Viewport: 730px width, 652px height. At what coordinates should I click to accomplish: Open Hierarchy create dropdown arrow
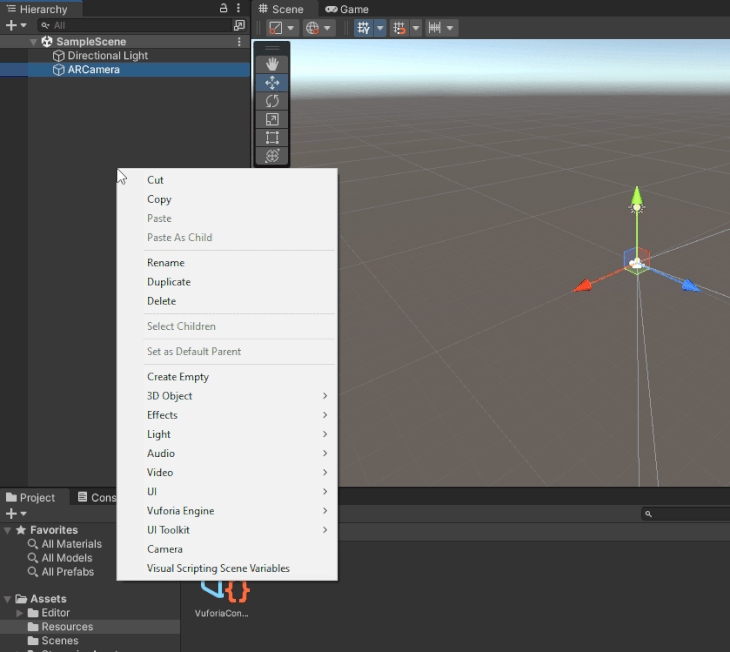click(x=23, y=25)
